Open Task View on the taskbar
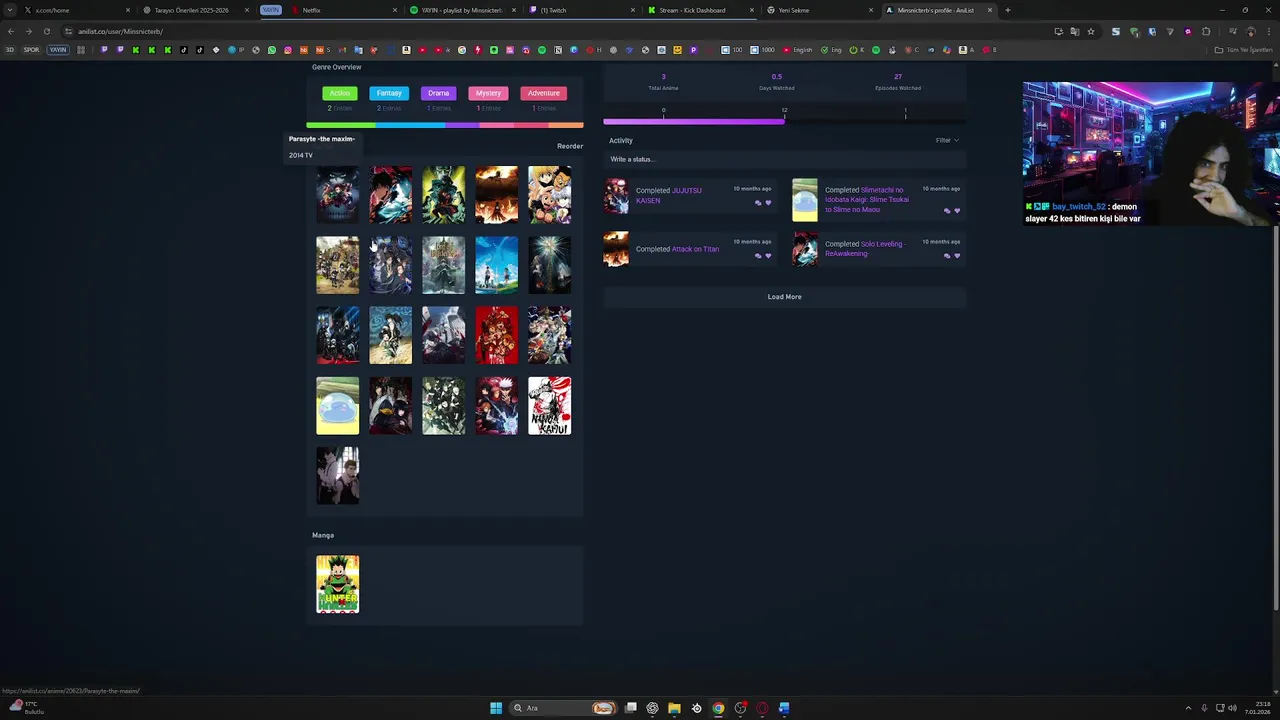The image size is (1280, 720). click(x=631, y=708)
